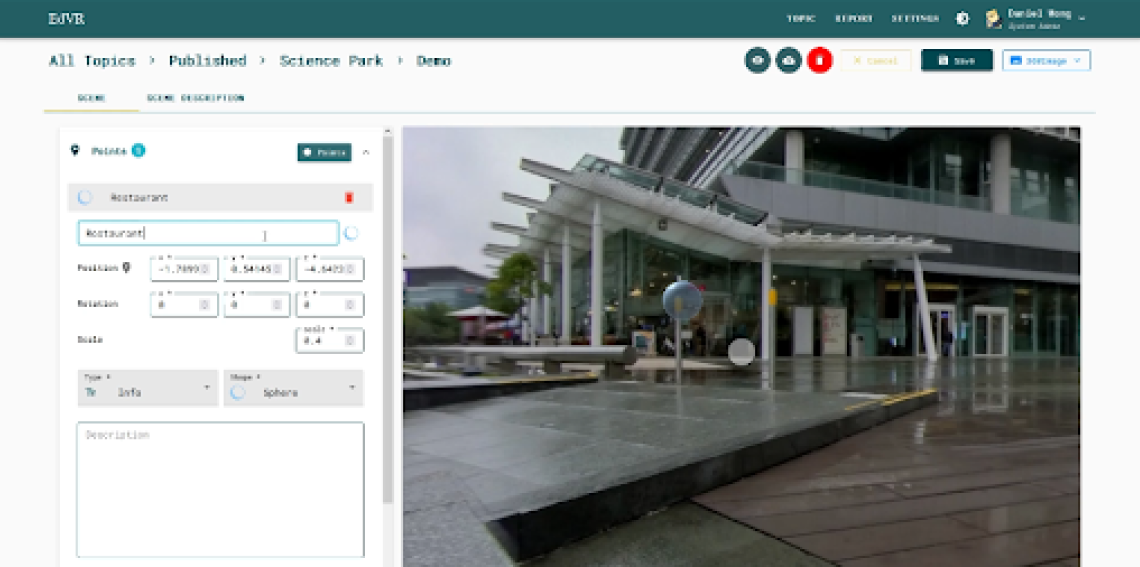Delete the Restaurant point with trash icon
The width and height of the screenshot is (1140, 567).
coord(349,198)
